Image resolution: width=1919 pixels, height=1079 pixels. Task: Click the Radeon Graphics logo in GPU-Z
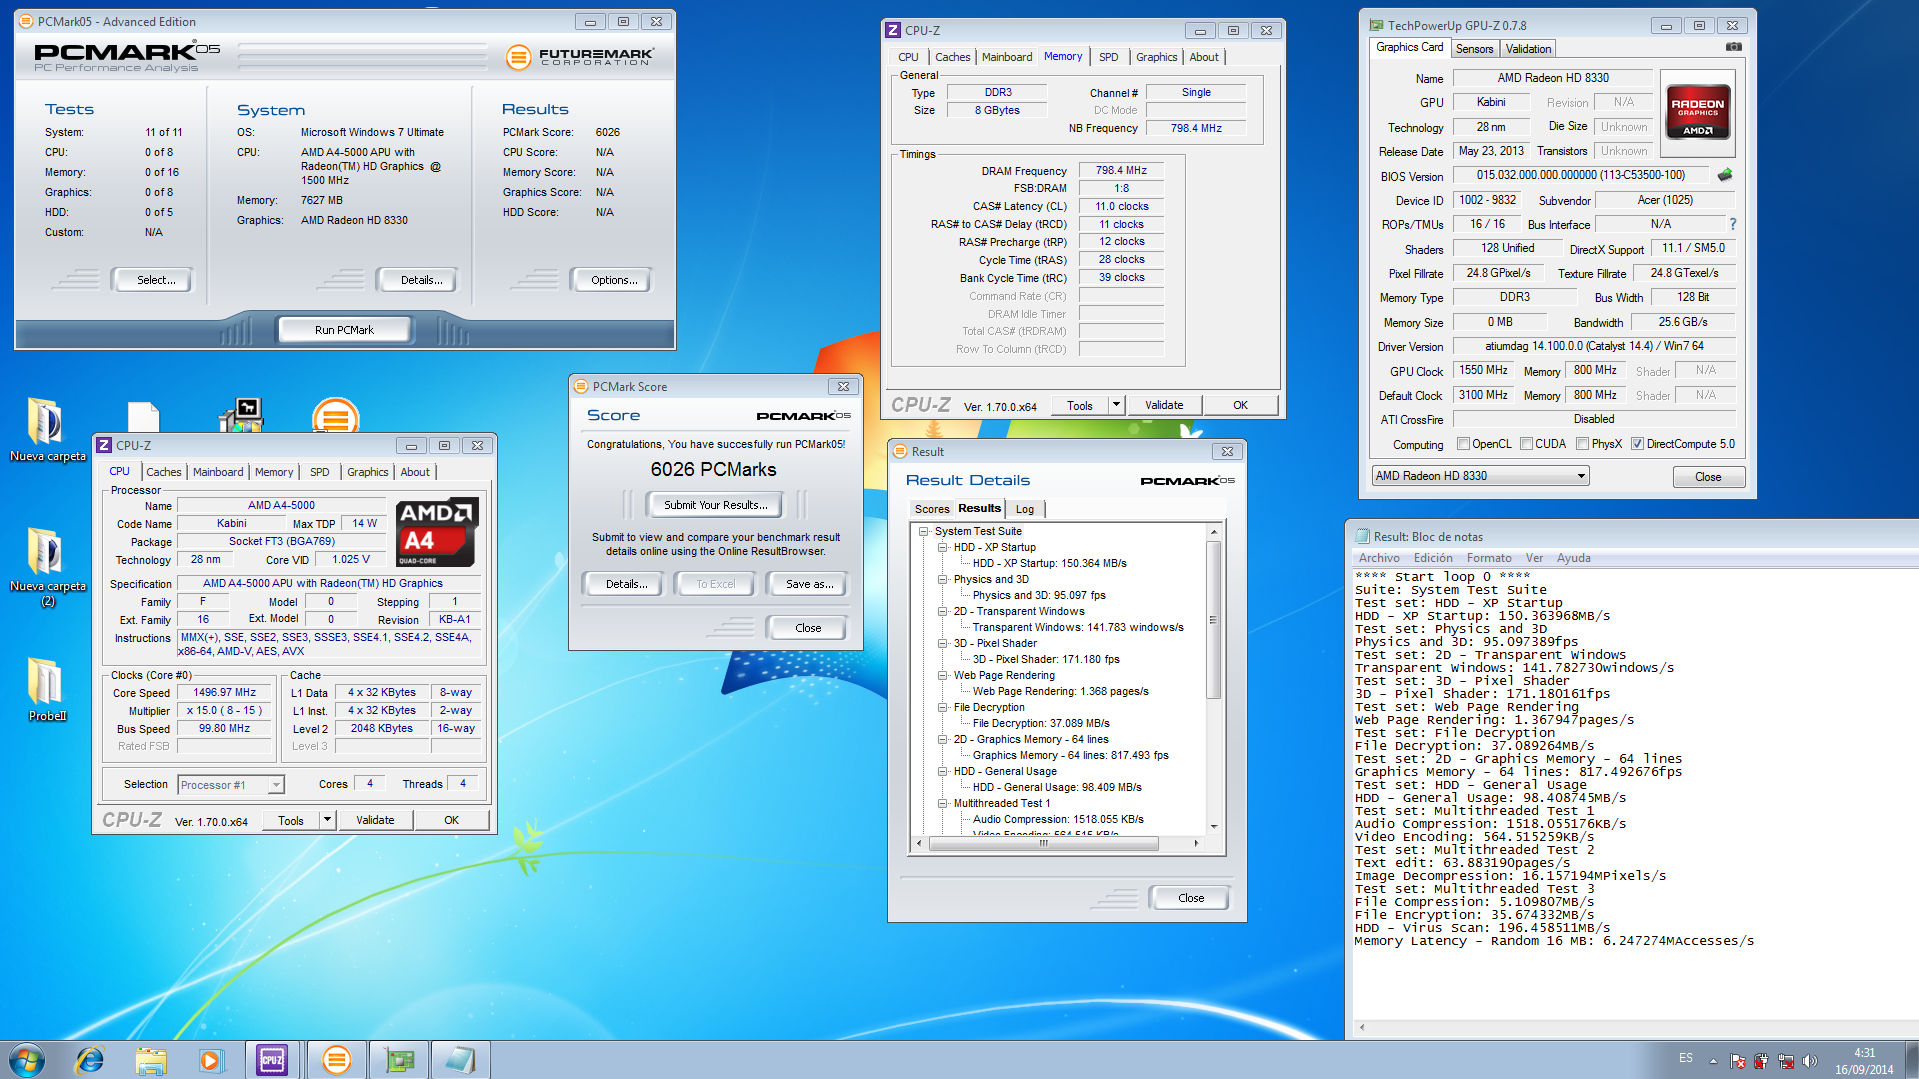(x=1697, y=111)
